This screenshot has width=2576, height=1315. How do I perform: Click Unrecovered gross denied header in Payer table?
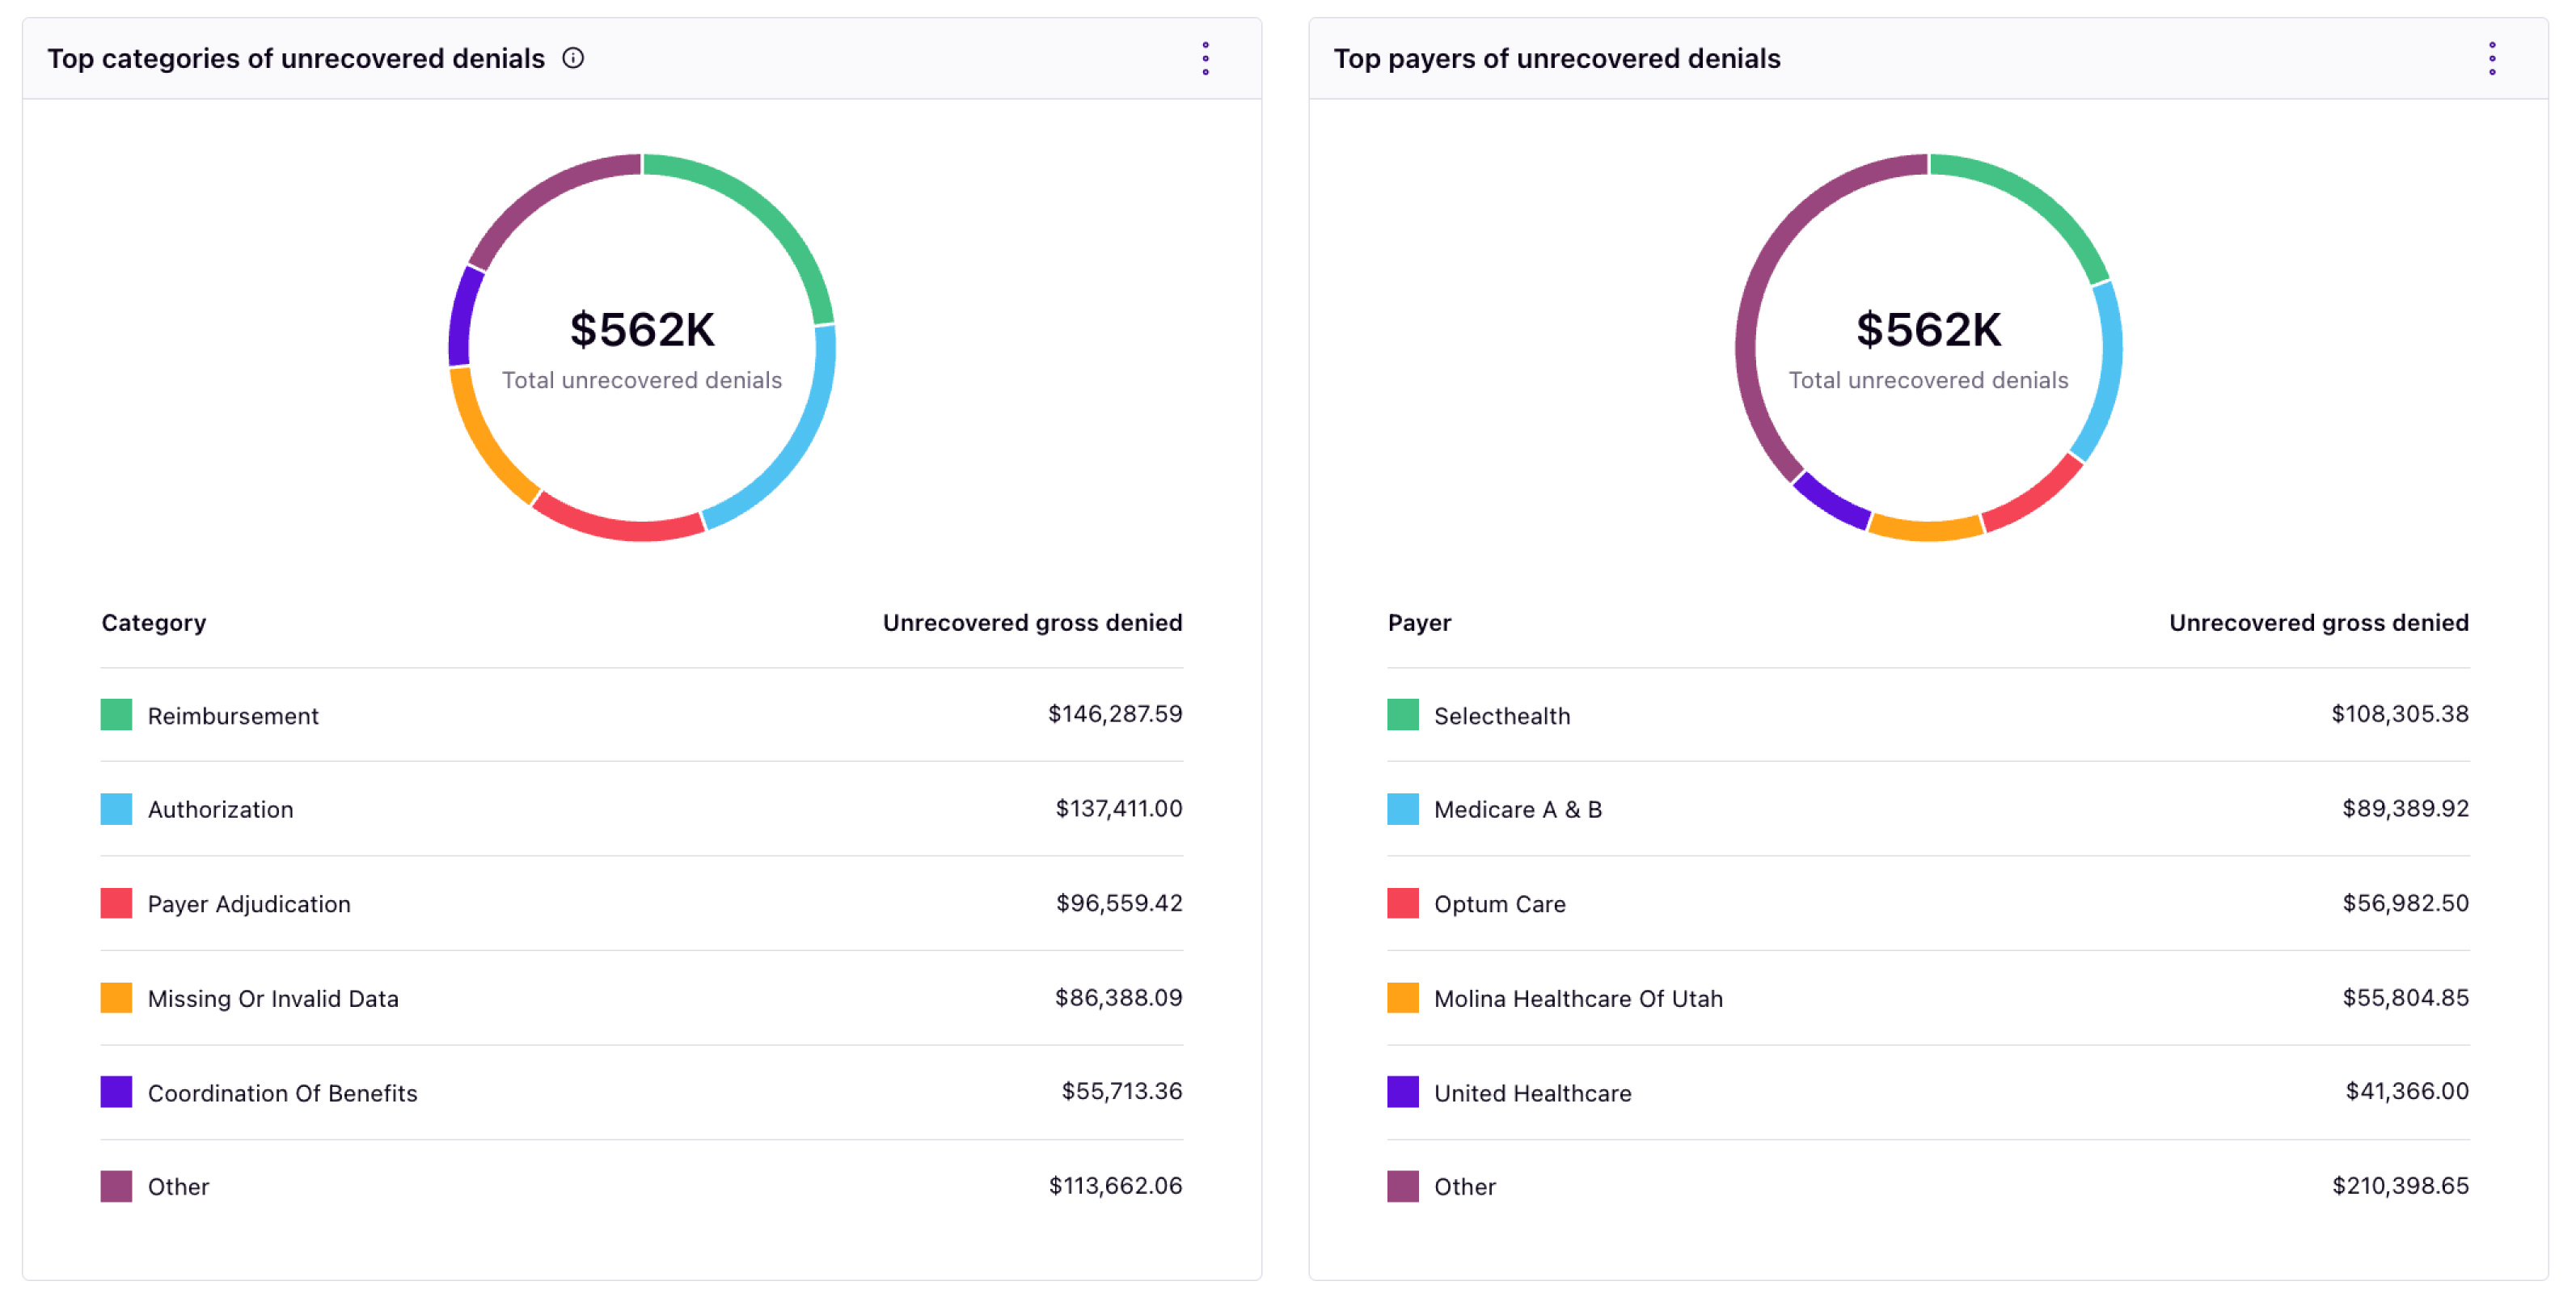2319,623
